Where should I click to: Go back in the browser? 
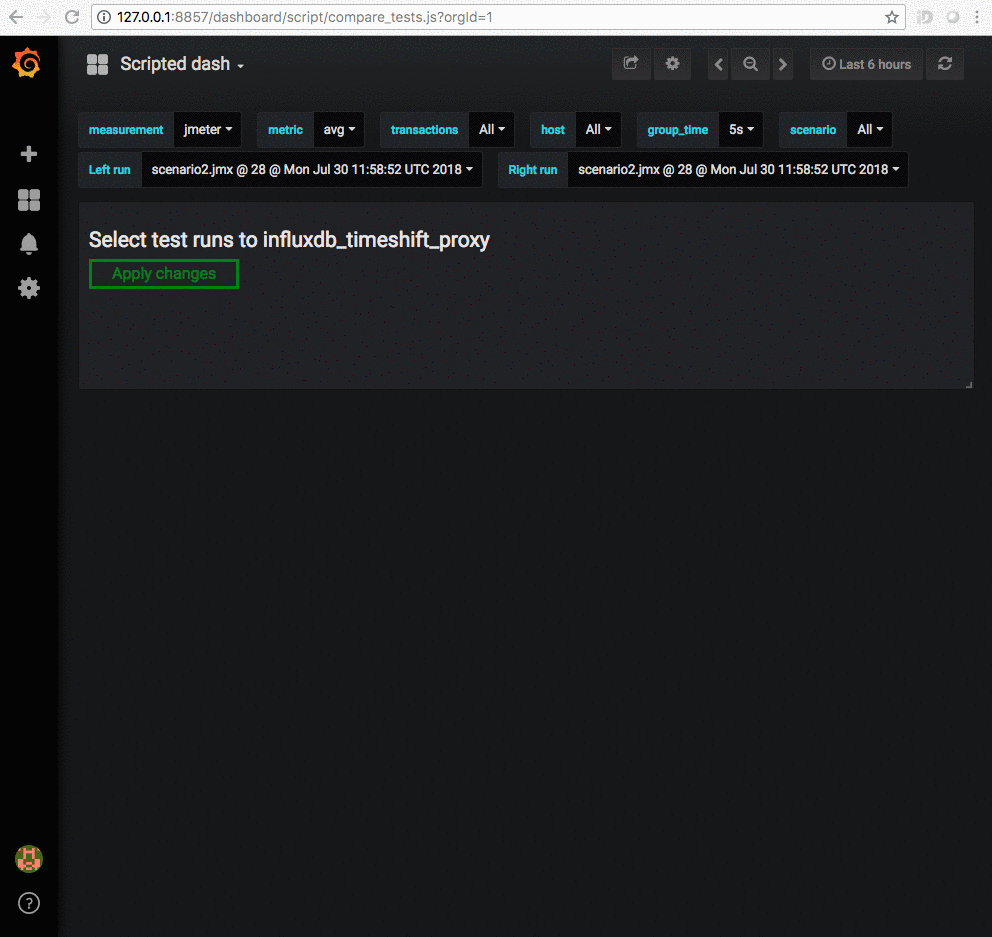coord(16,17)
